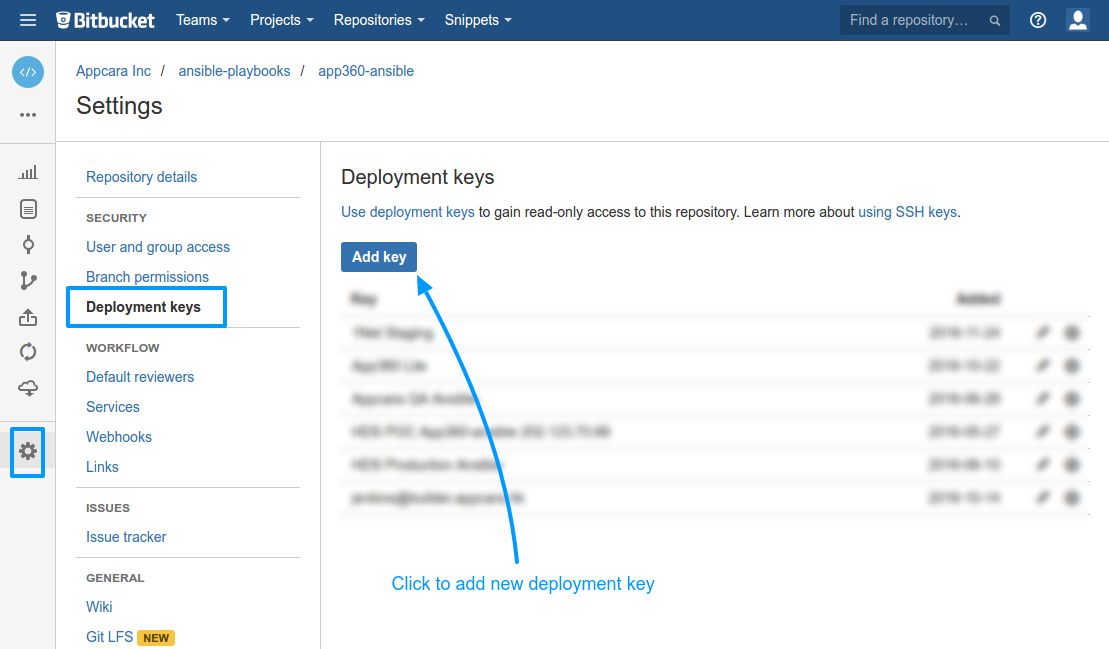This screenshot has width=1109, height=649.
Task: Click the repository code avatar icon
Action: tap(28, 72)
